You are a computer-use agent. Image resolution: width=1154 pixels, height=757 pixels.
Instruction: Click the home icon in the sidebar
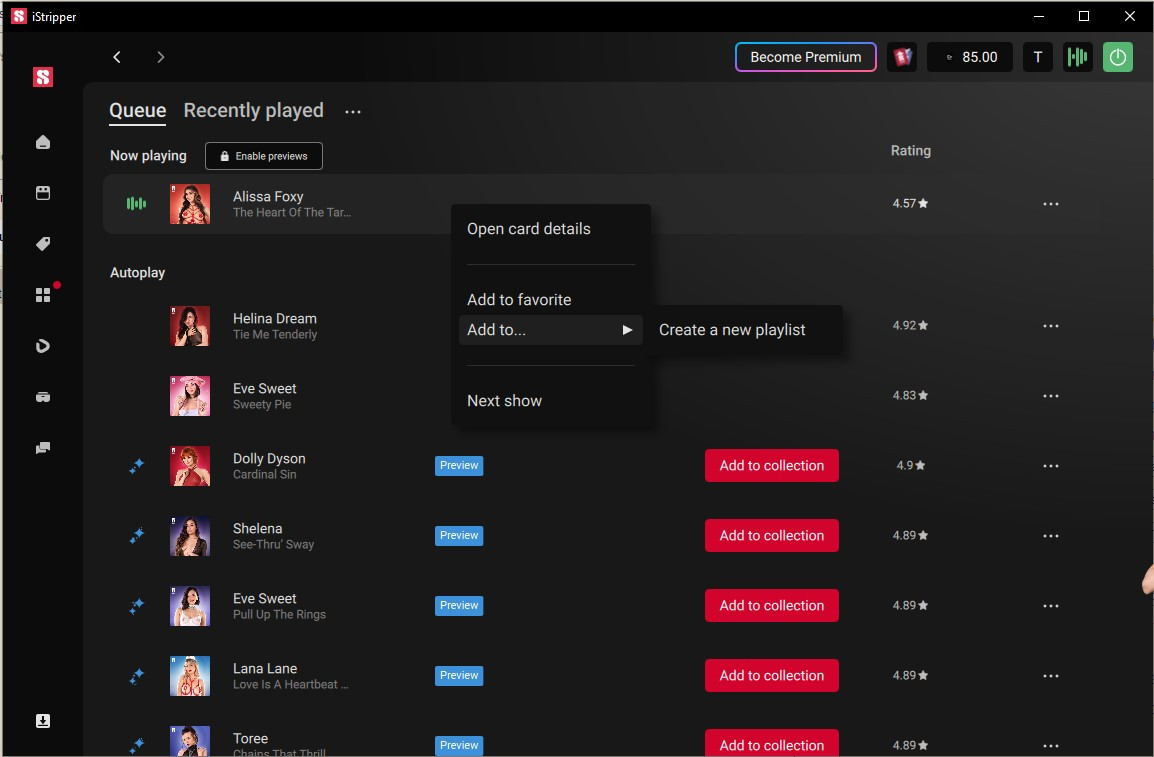point(43,142)
